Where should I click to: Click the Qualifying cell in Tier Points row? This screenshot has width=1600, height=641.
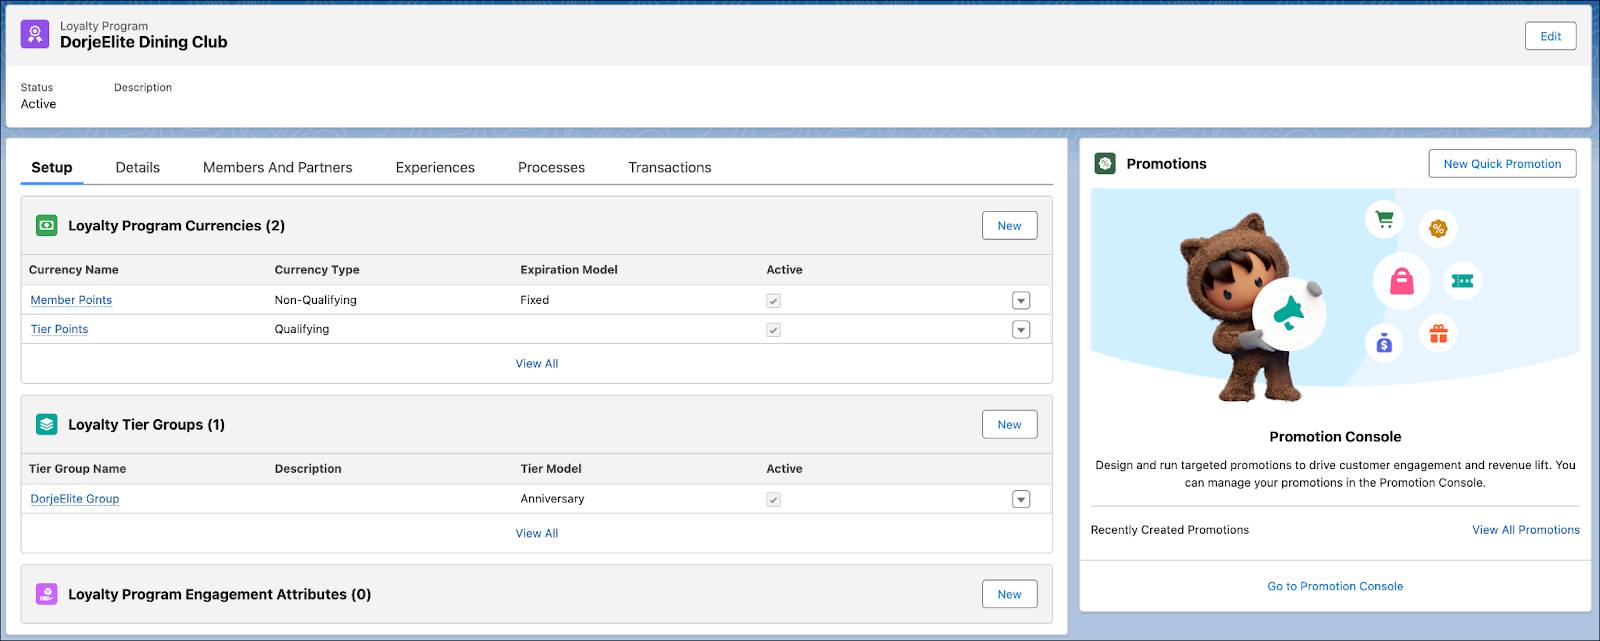tap(302, 329)
